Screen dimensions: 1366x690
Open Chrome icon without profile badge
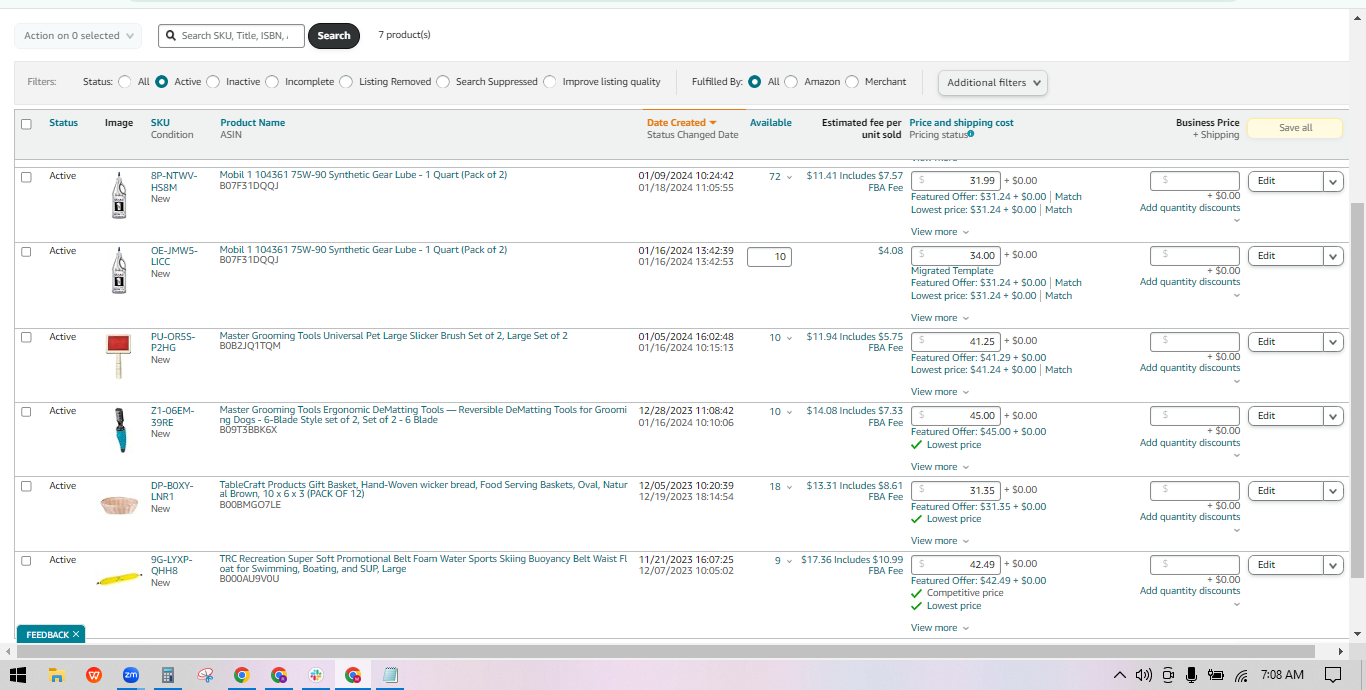(242, 675)
